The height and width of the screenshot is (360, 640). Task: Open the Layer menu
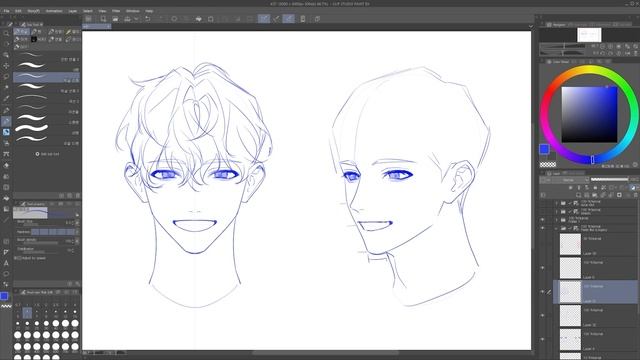pos(73,11)
